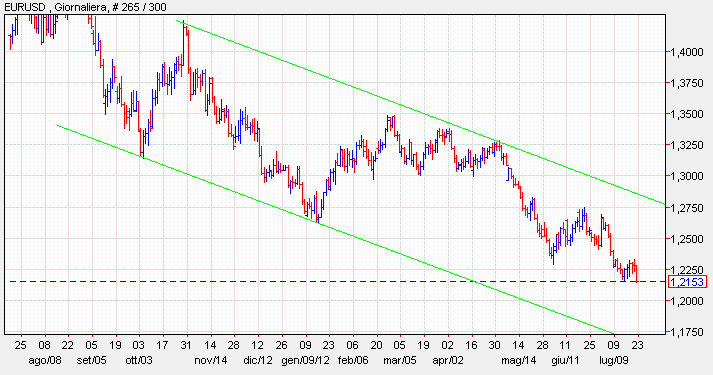Select the mag/14 month label

519,360
